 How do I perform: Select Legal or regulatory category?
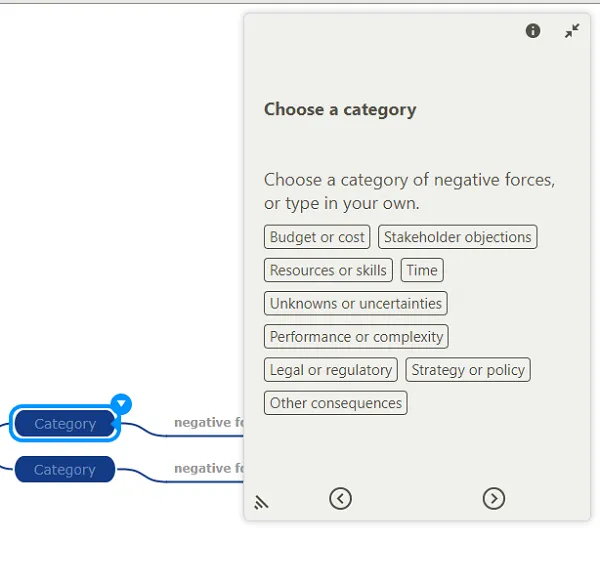pyautogui.click(x=331, y=370)
